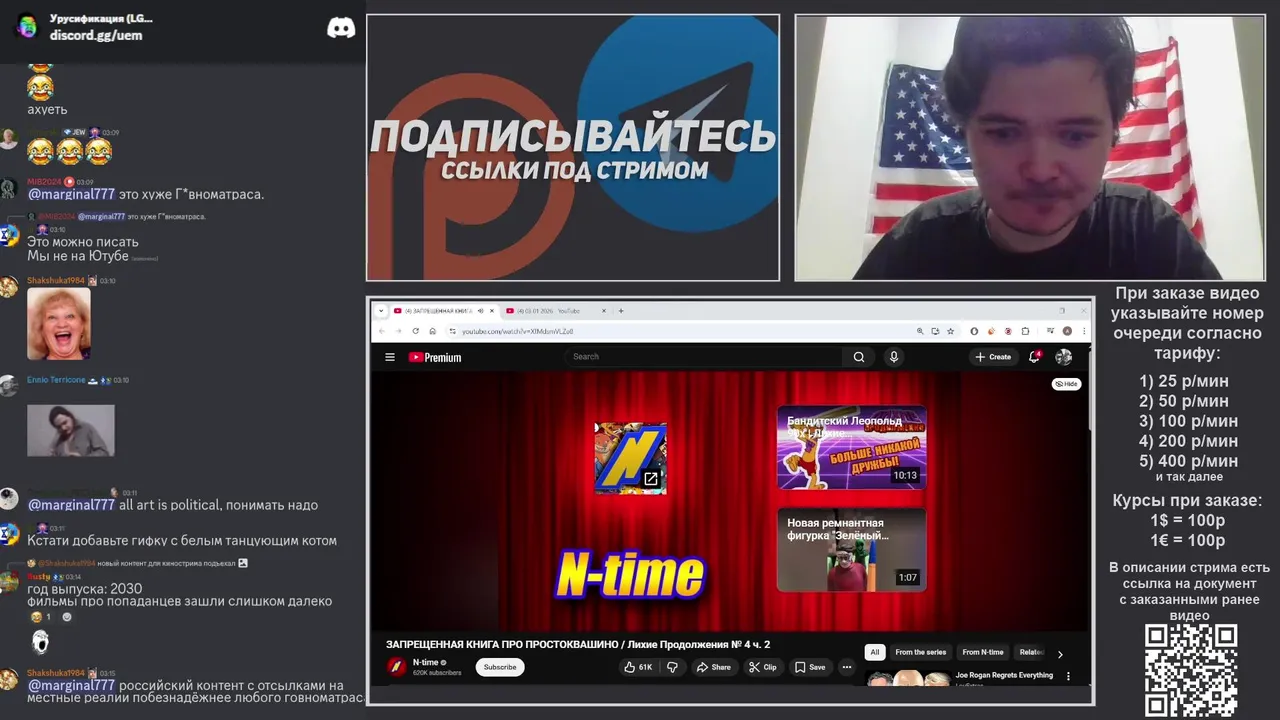Click the Ennio Terricone GIF in chat
Image resolution: width=1280 pixels, height=720 pixels.
[71, 430]
